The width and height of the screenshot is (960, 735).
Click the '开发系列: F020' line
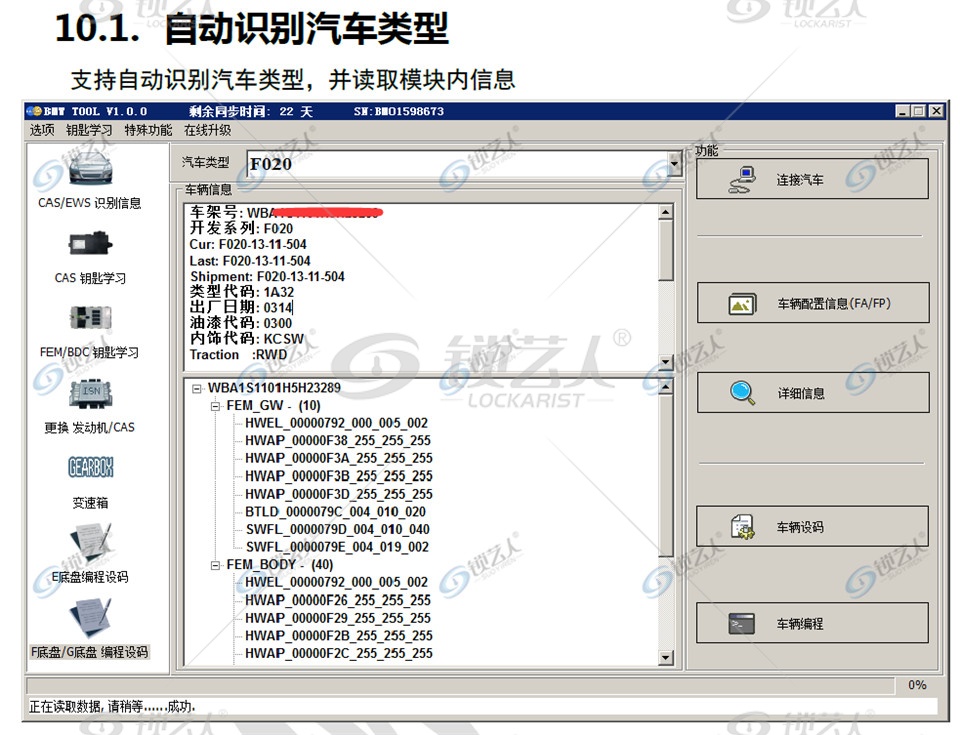point(241,228)
